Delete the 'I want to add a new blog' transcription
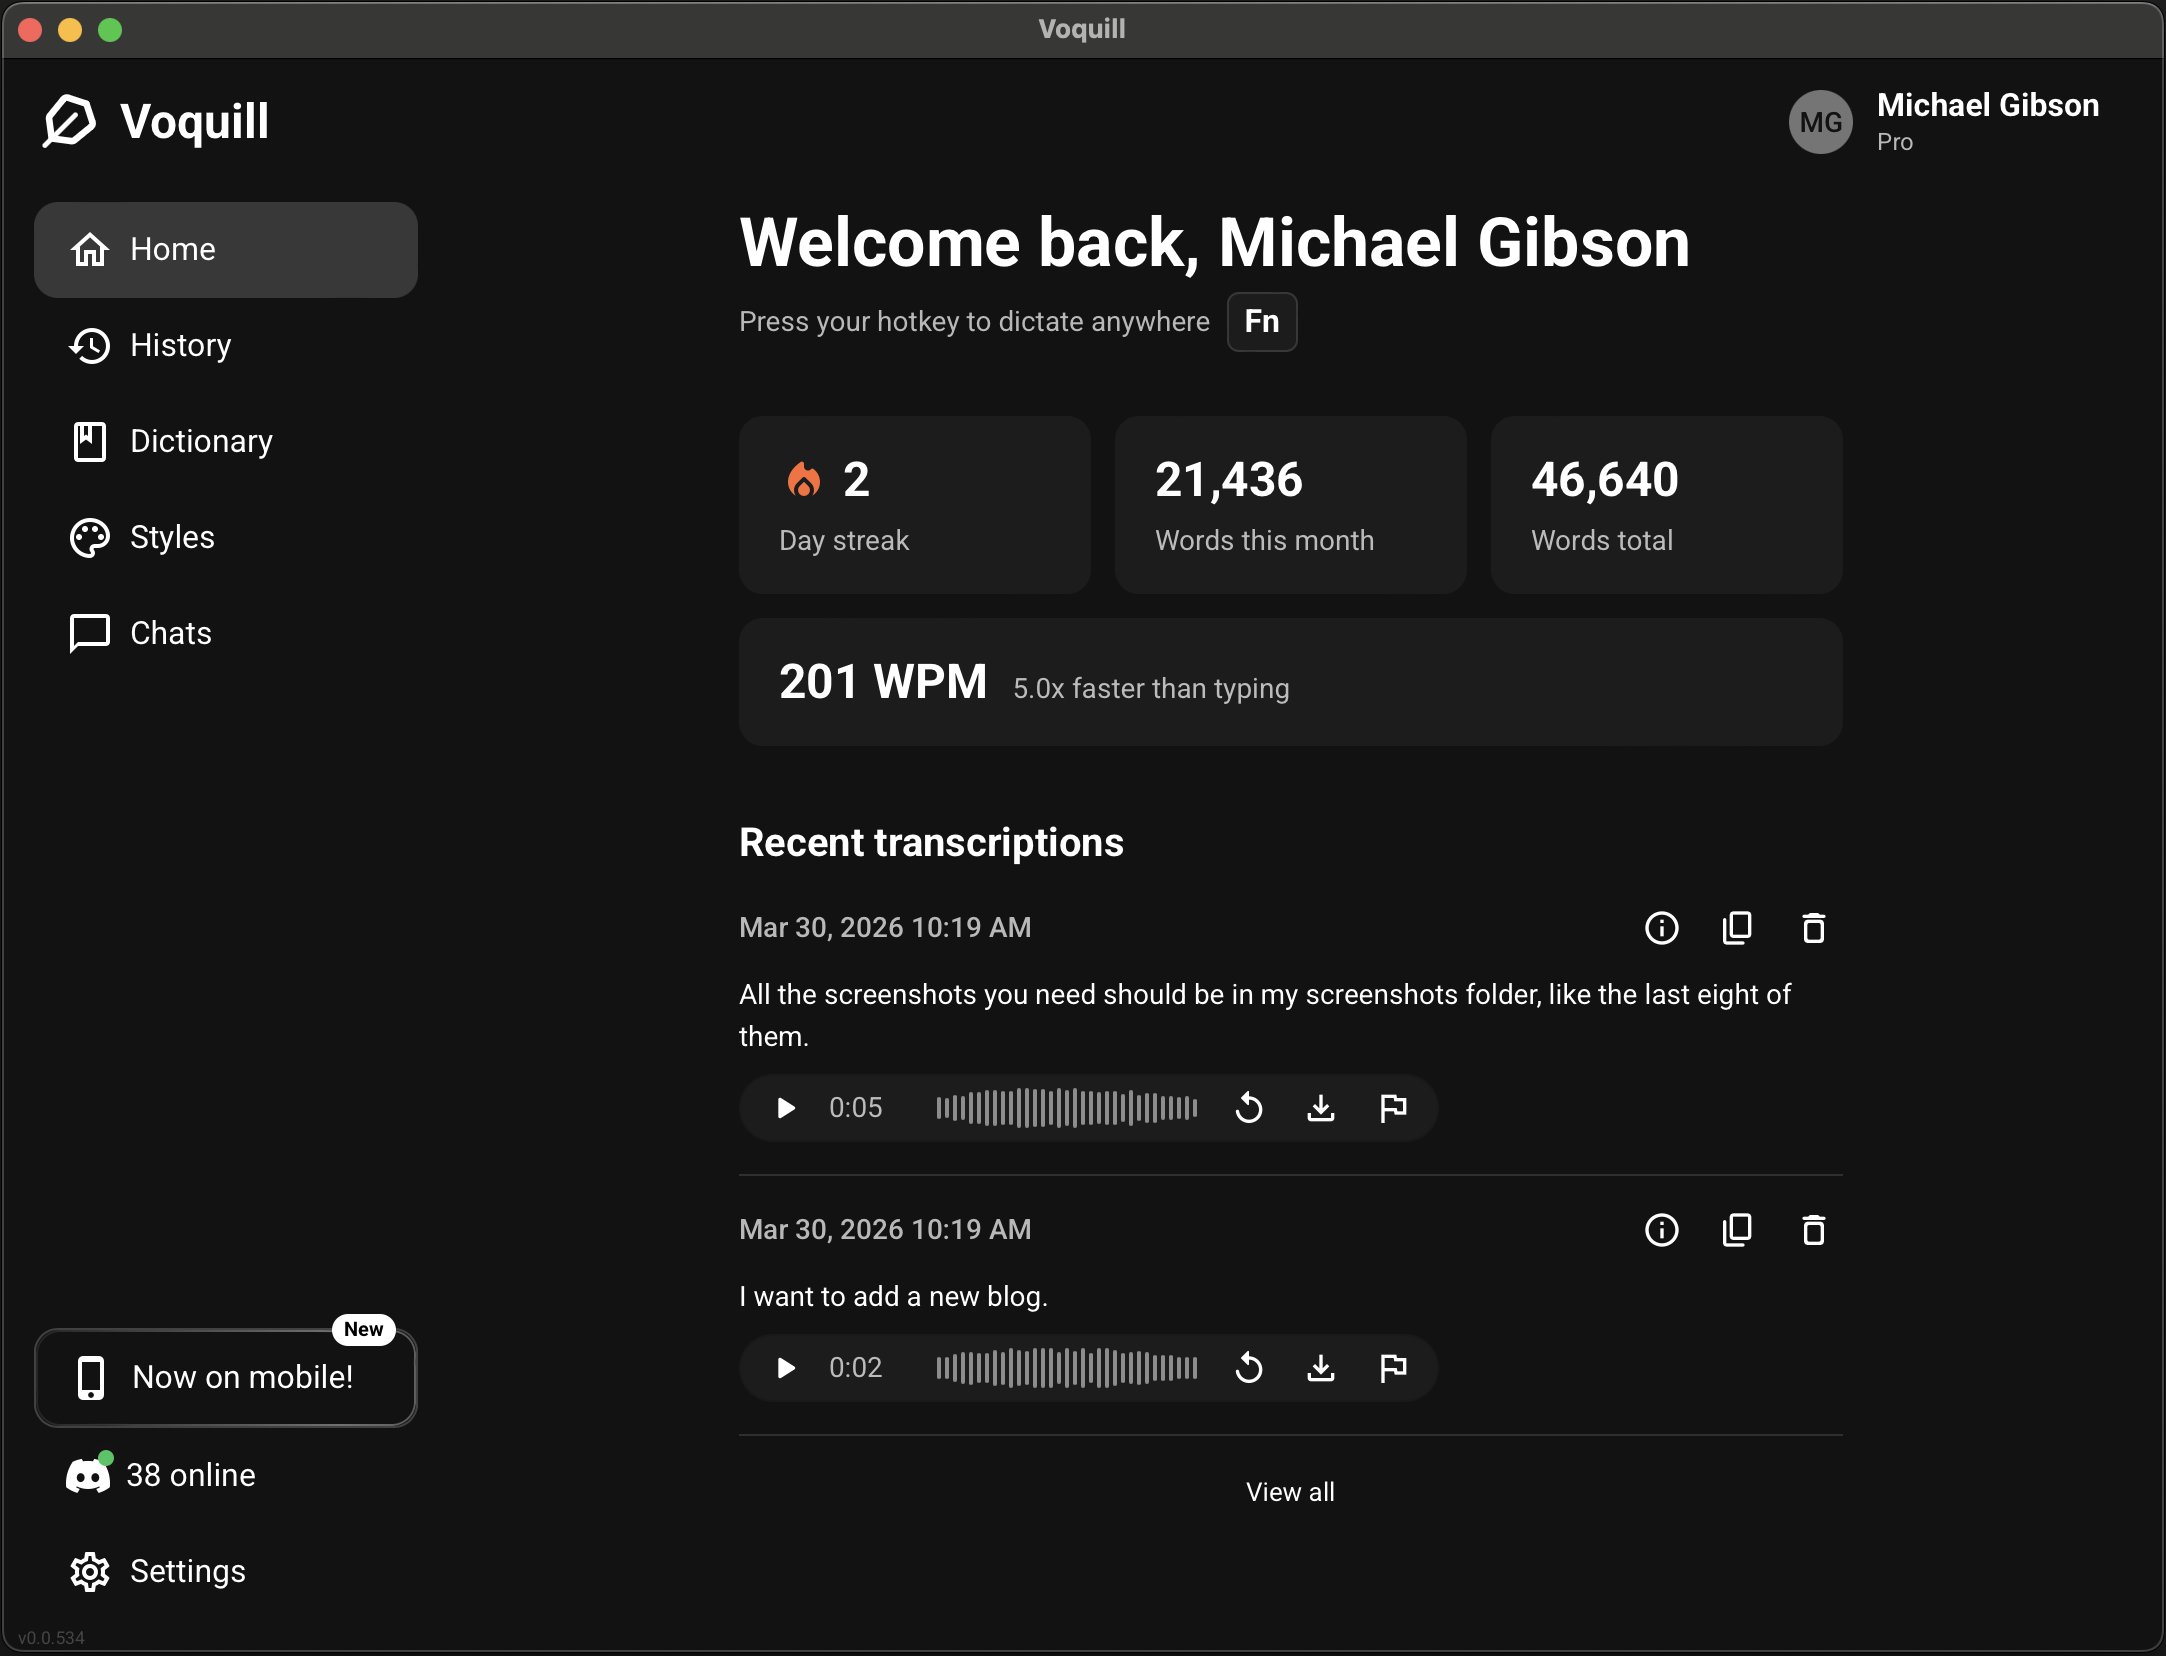The width and height of the screenshot is (2166, 1656). point(1813,1230)
